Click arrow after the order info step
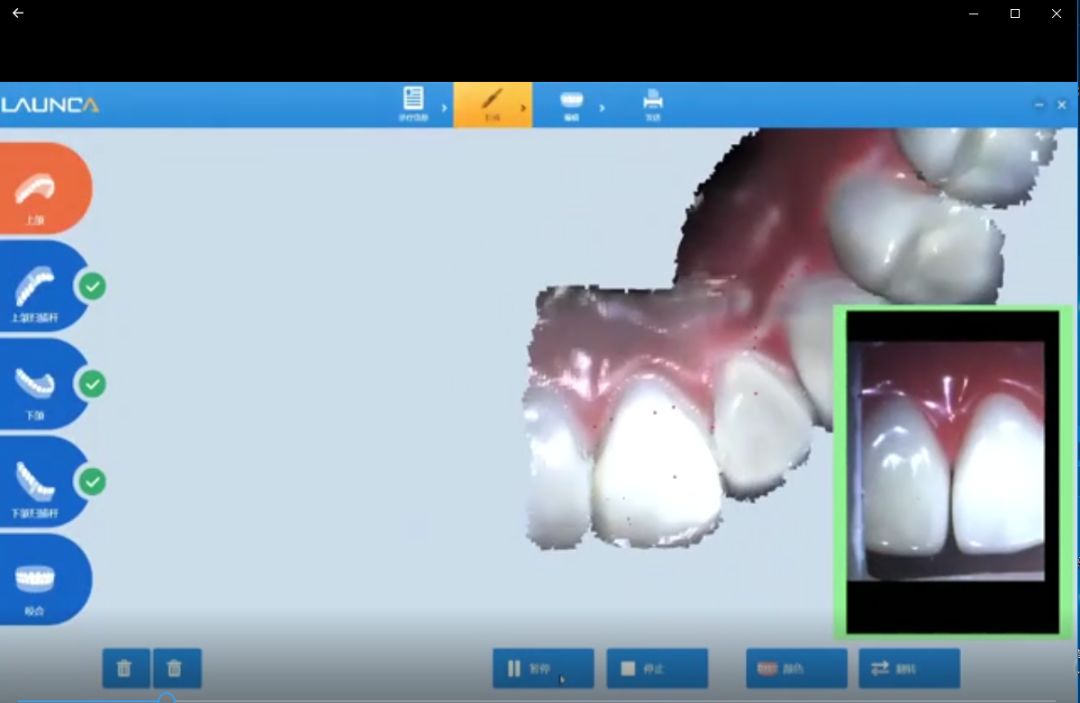This screenshot has height=703, width=1080. click(x=444, y=107)
